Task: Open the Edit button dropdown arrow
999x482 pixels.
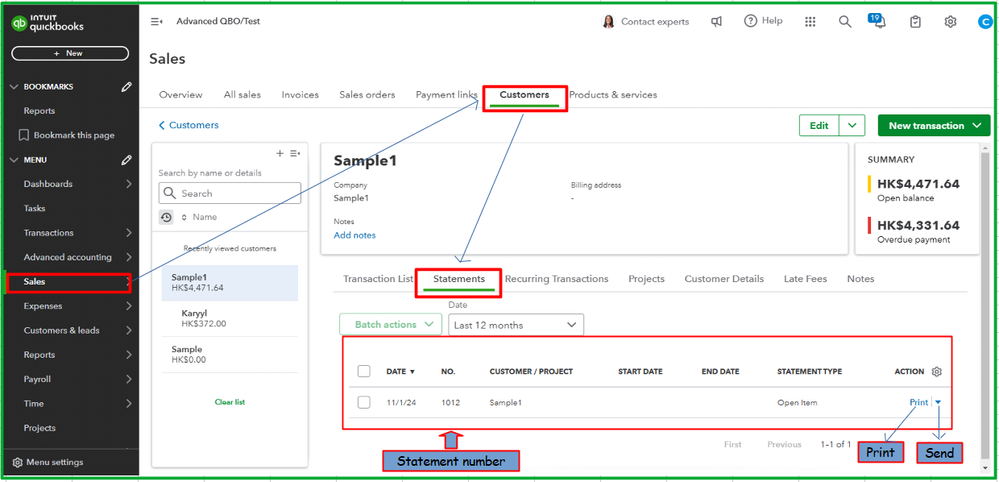Action: click(852, 125)
